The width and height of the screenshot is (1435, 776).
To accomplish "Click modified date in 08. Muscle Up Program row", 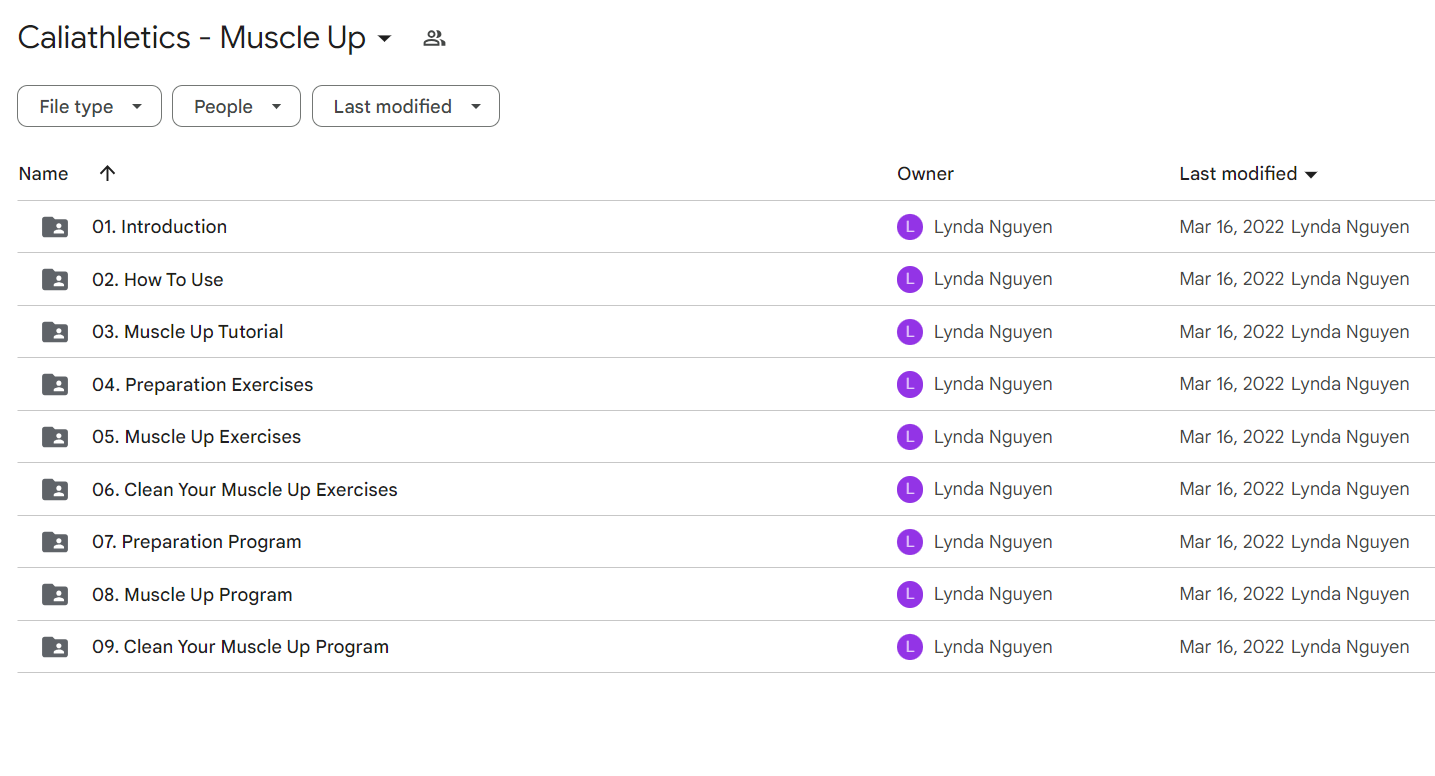I will coord(1232,594).
